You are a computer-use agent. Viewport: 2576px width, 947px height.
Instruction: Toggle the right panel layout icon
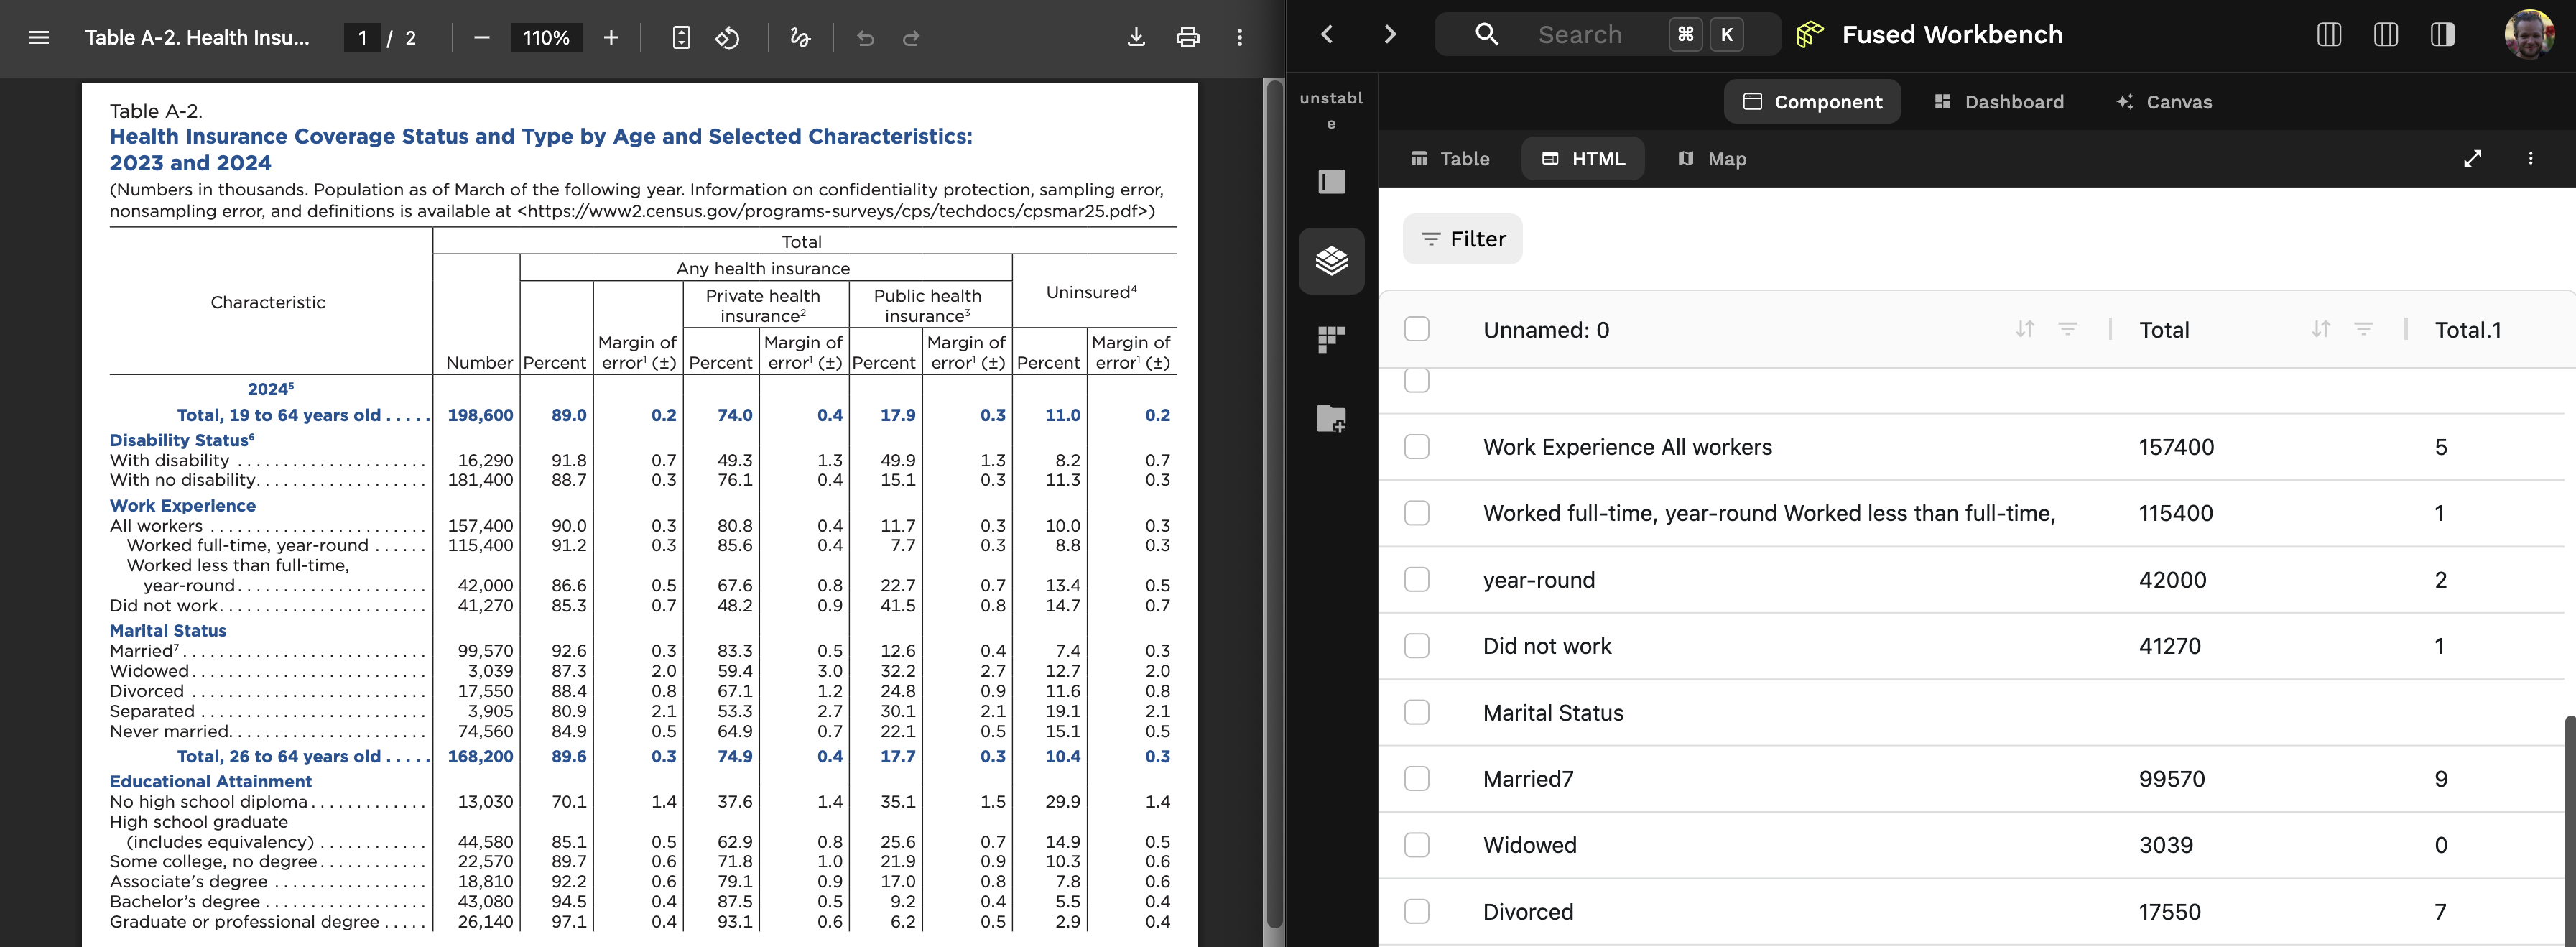[x=2443, y=35]
